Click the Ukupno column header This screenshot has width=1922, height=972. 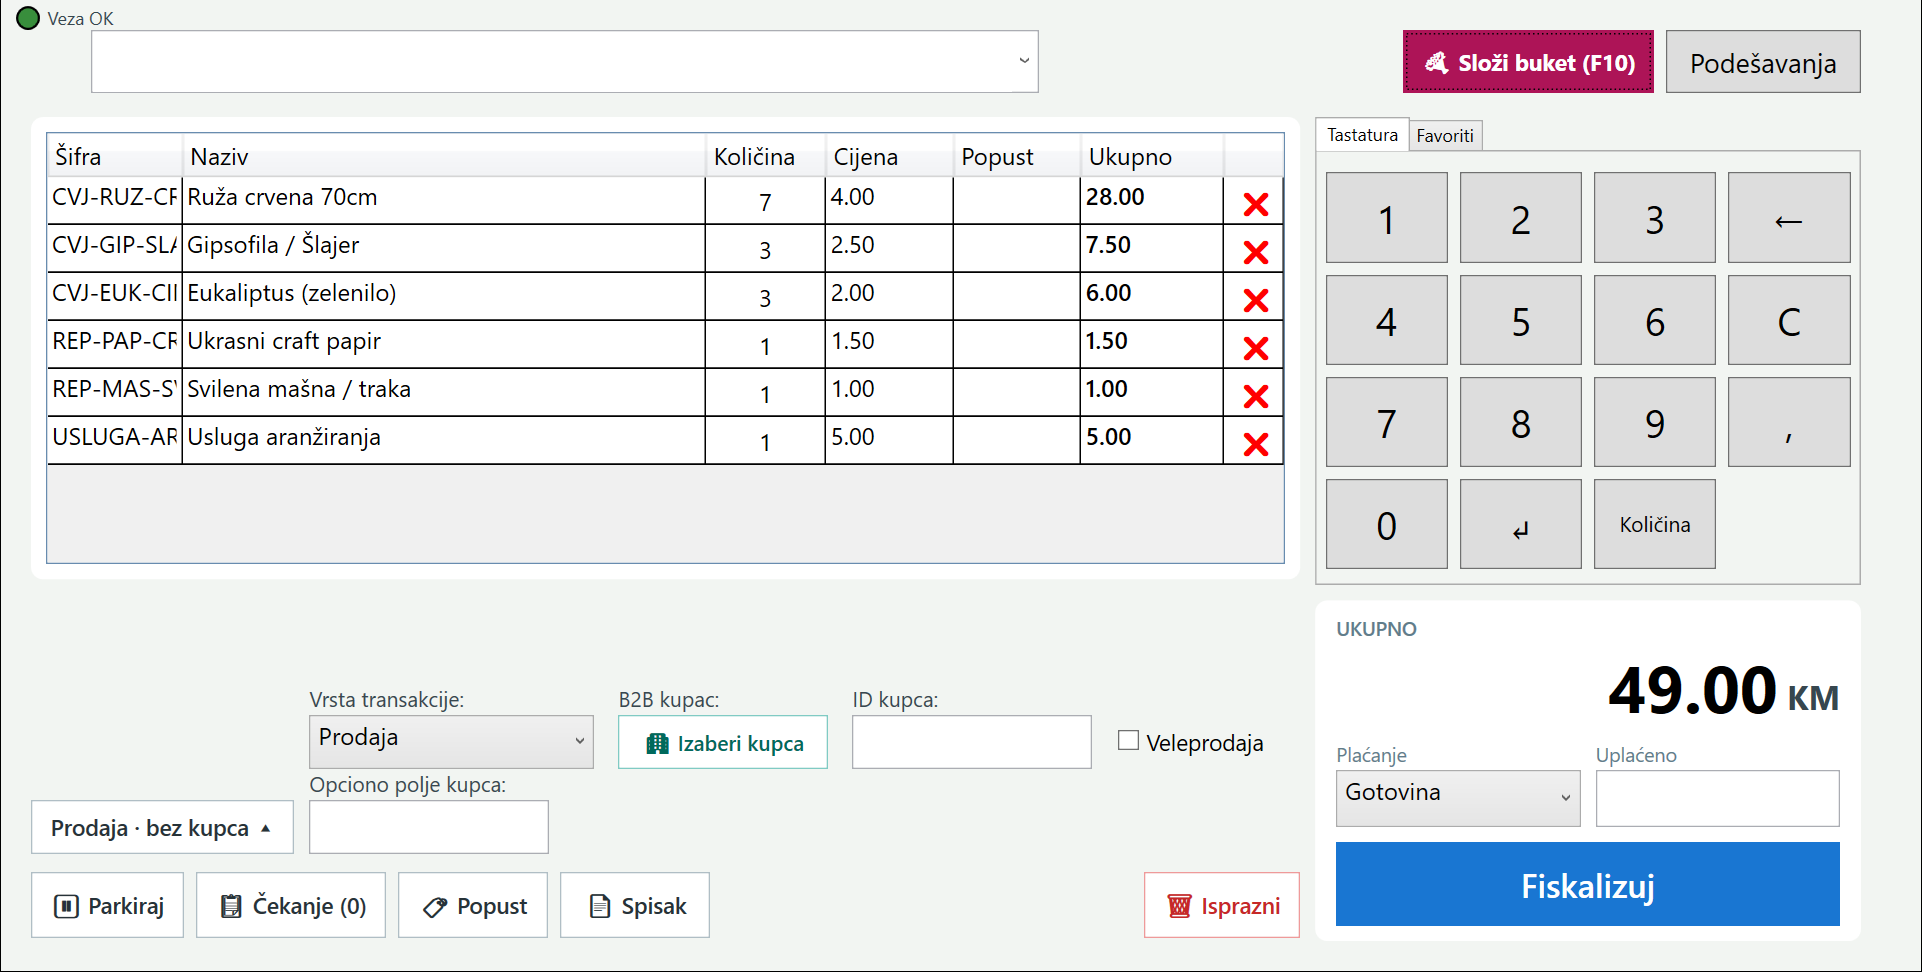point(1152,156)
